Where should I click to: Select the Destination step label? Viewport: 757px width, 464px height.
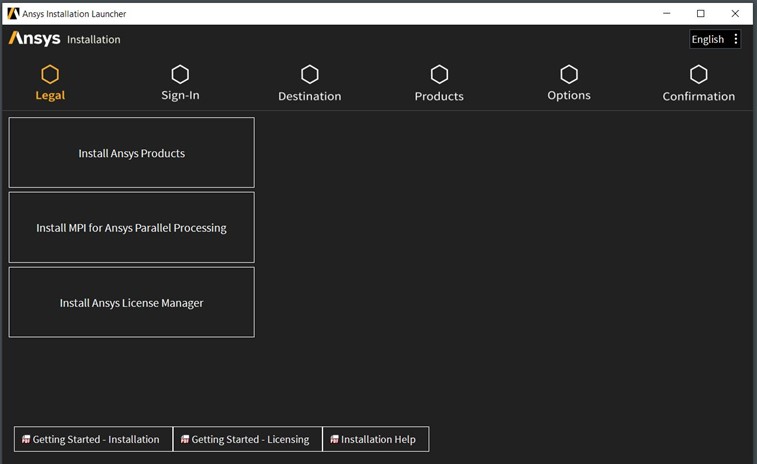click(x=309, y=96)
